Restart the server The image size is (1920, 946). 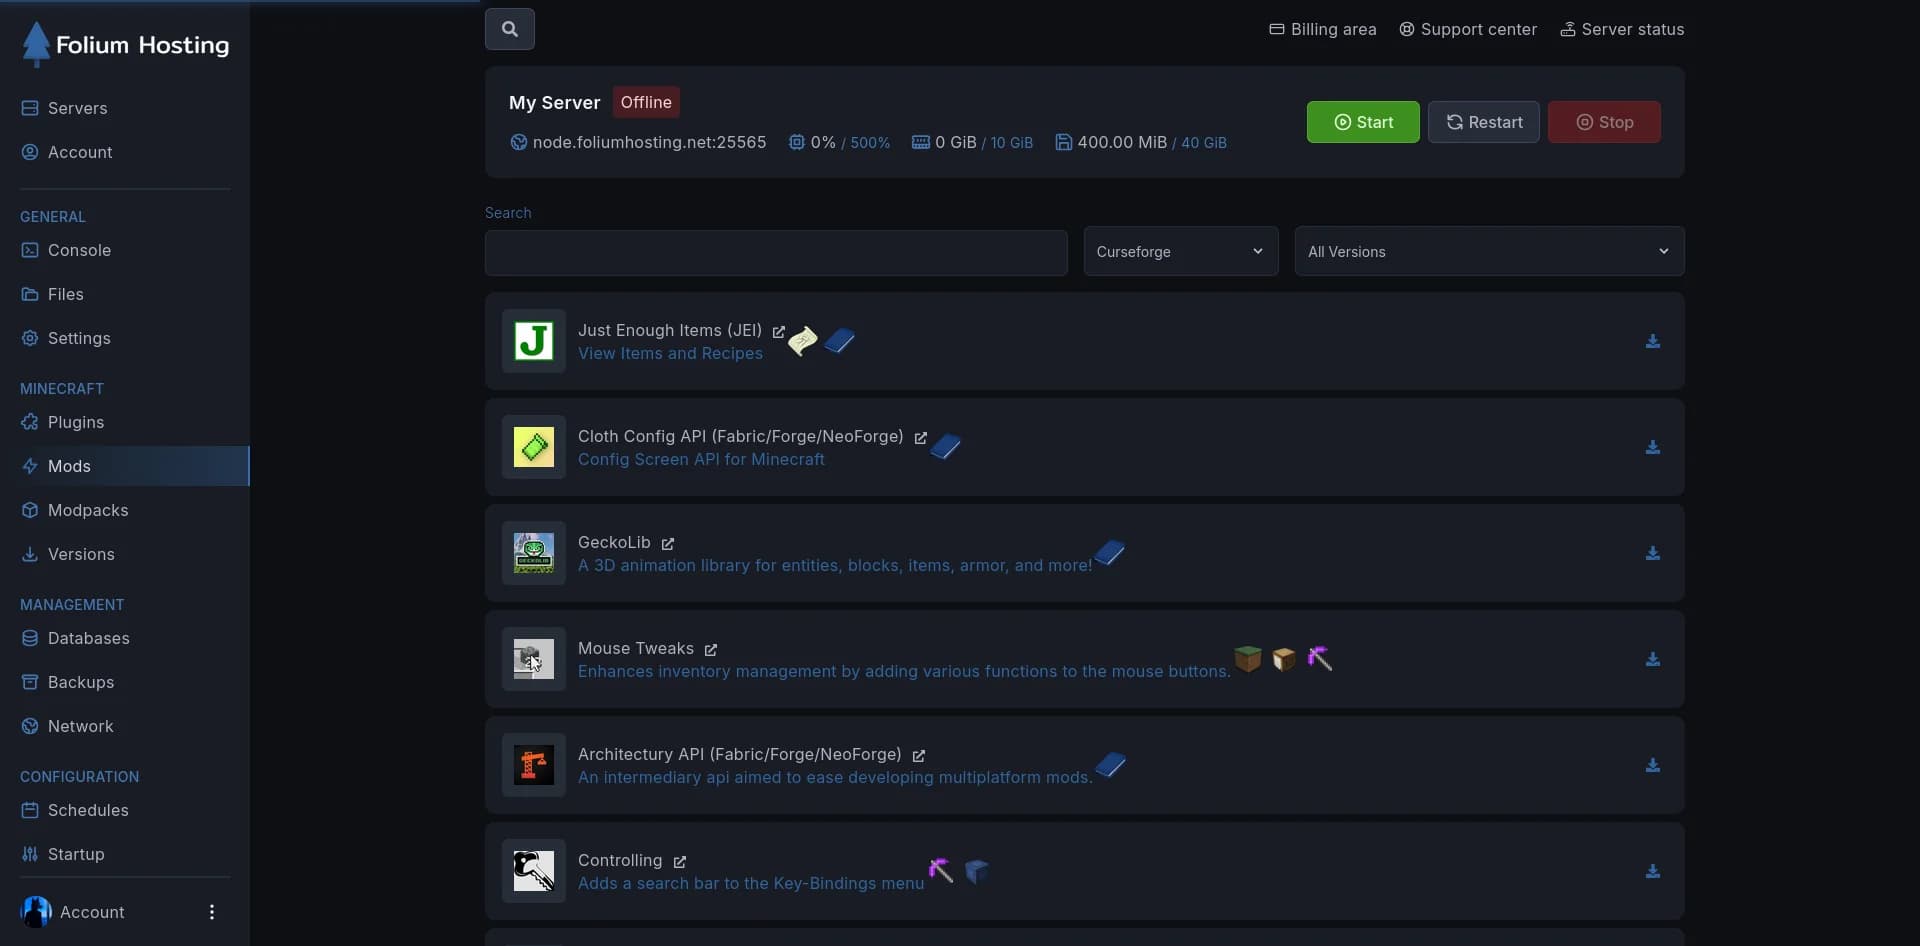(x=1484, y=122)
